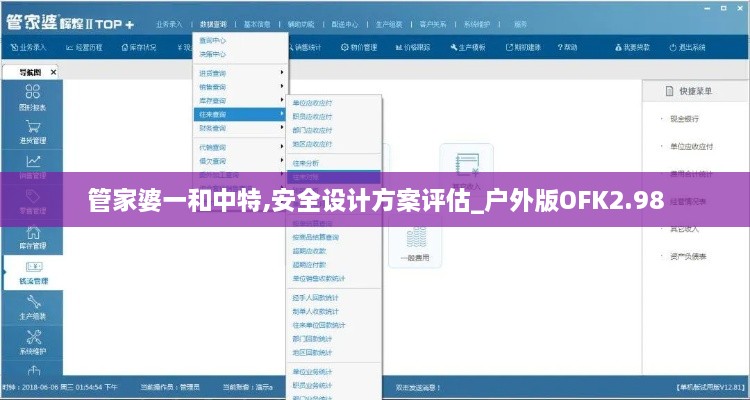
Task: Expand the 进货查询 submenu
Action: [240, 73]
